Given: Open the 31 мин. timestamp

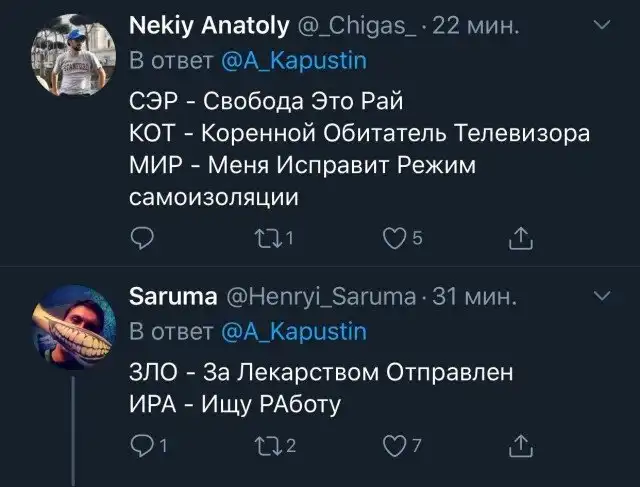Looking at the screenshot, I should (x=478, y=298).
